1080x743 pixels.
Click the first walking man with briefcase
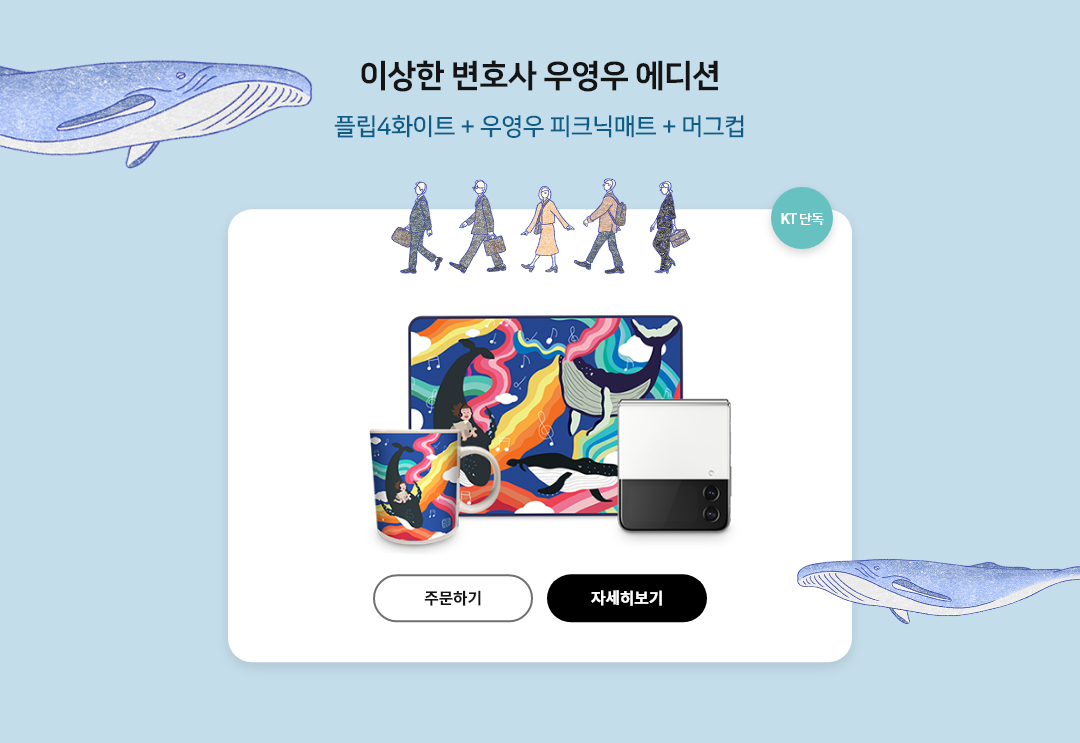click(417, 227)
